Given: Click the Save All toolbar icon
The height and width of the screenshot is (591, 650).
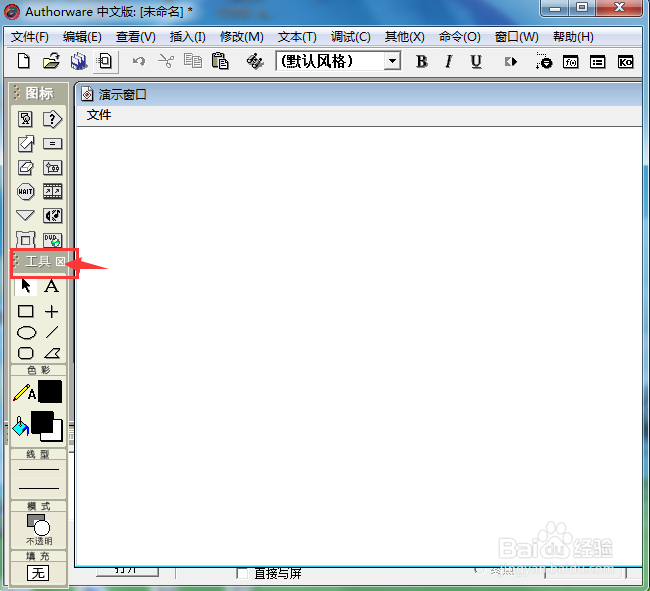Looking at the screenshot, I should (x=78, y=61).
